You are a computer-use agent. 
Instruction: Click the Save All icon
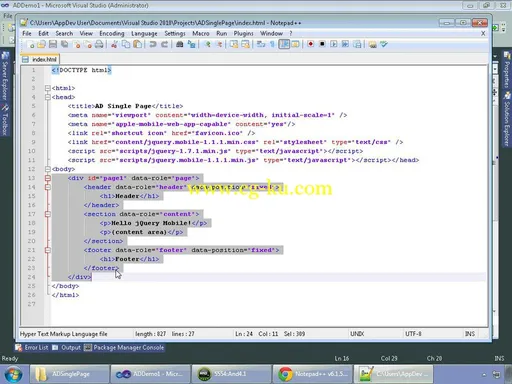64,44
